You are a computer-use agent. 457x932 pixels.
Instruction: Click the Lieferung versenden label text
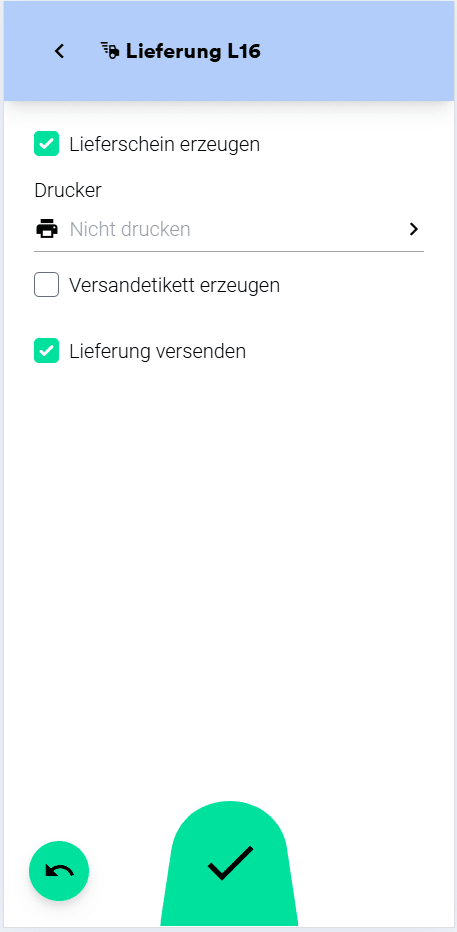[x=157, y=351]
